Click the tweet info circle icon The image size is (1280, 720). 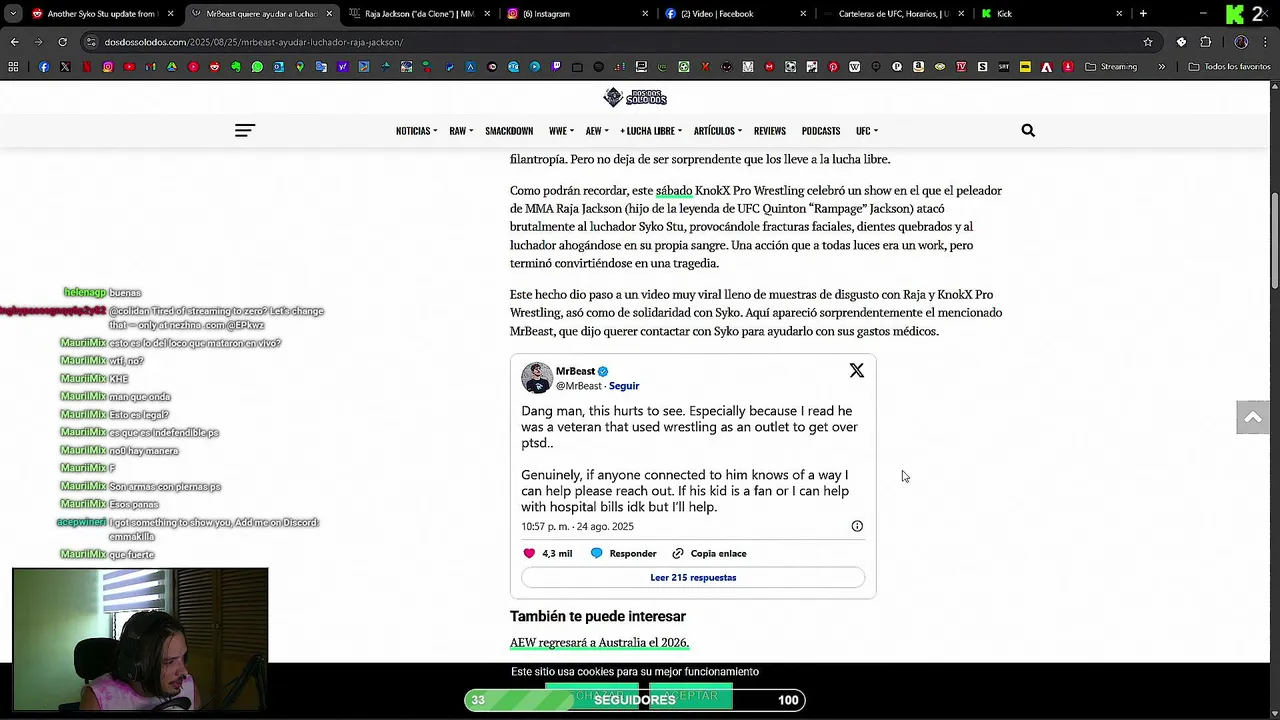(857, 526)
